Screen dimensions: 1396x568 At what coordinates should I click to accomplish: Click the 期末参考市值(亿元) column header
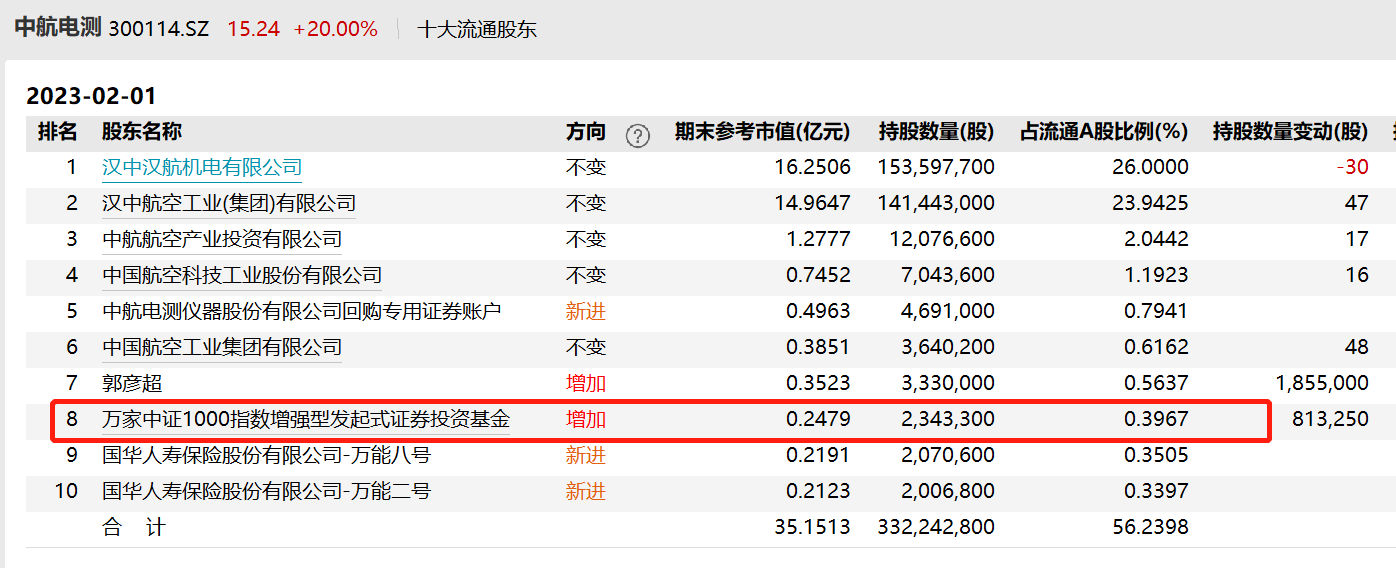tap(763, 132)
